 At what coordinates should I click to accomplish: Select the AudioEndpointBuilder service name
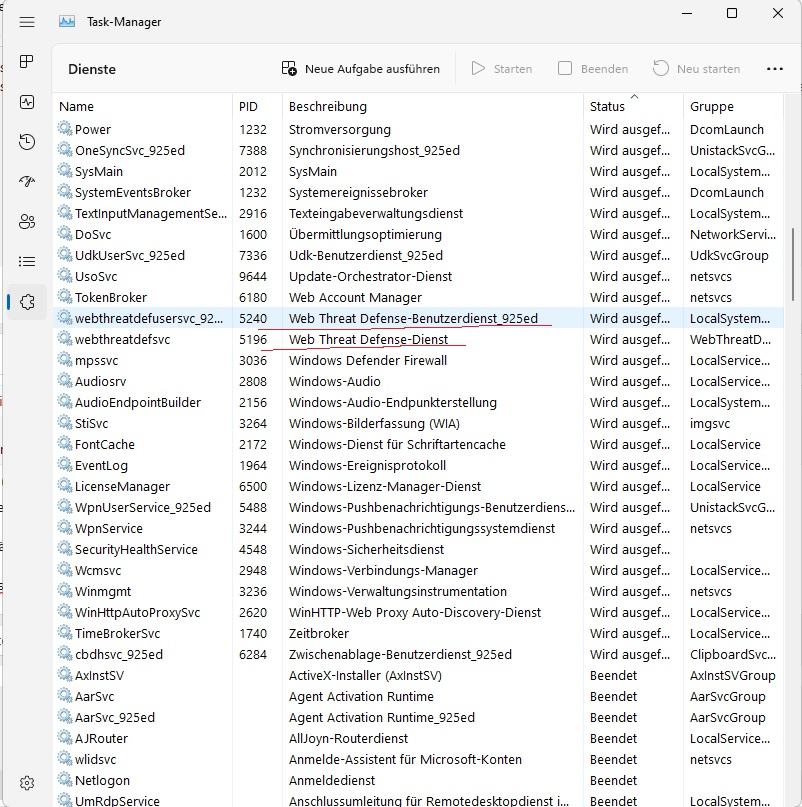click(138, 402)
